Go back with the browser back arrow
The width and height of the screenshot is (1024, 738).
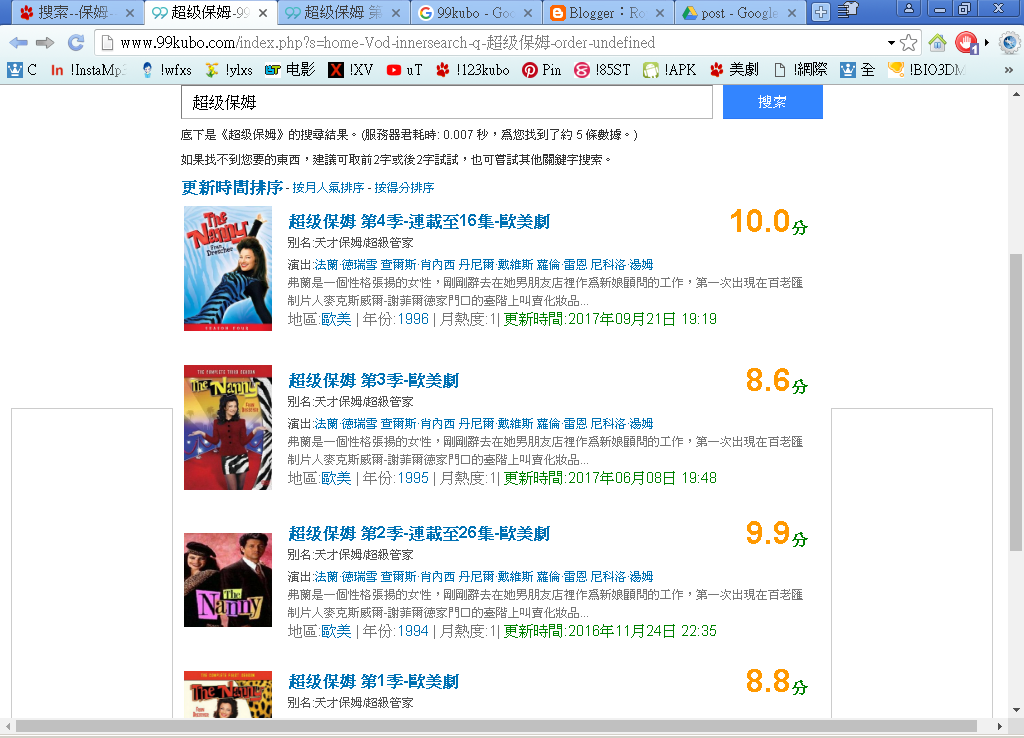(18, 43)
